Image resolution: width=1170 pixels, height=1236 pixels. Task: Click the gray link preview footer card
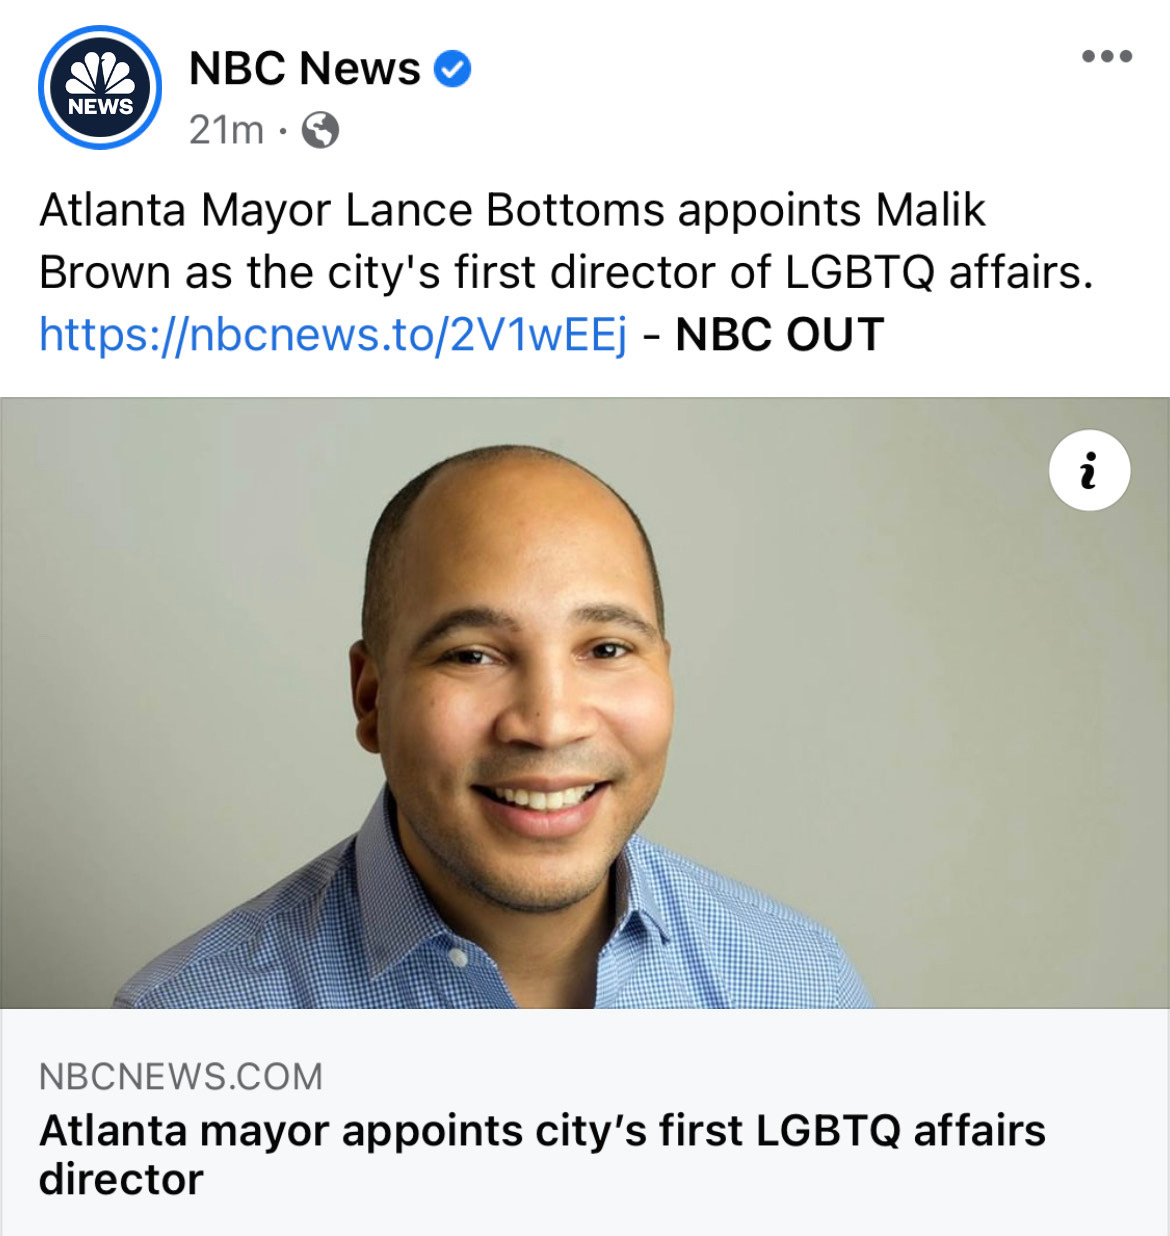(x=585, y=1122)
